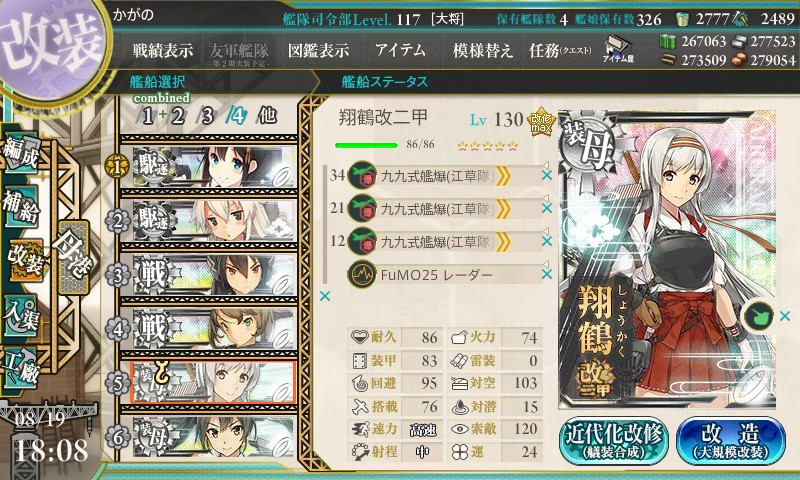This screenshot has width=800, height=480.
Task: Open the 工廠 factory side icon
Action: (x=21, y=368)
